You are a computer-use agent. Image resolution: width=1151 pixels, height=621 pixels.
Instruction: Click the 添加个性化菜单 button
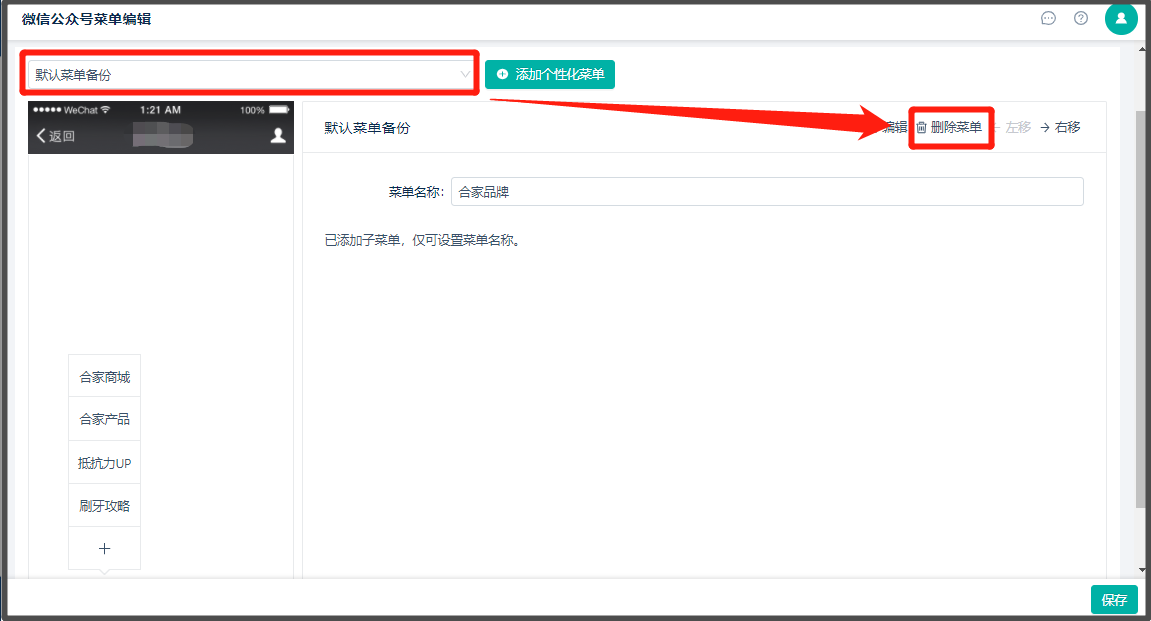coord(550,74)
